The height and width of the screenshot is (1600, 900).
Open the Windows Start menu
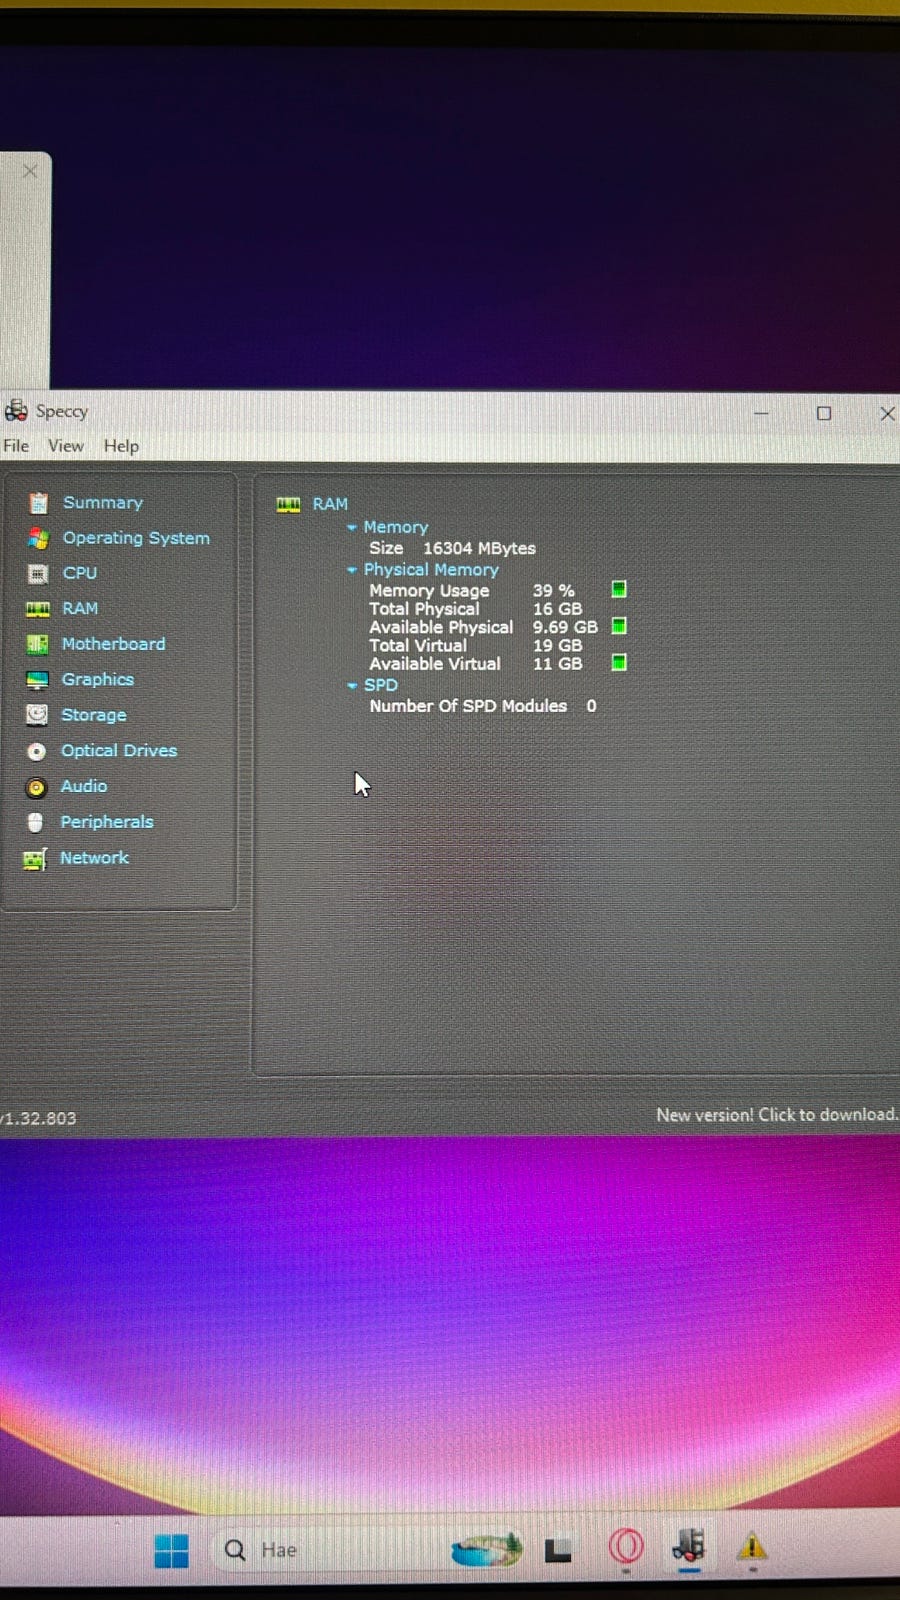coord(171,1550)
